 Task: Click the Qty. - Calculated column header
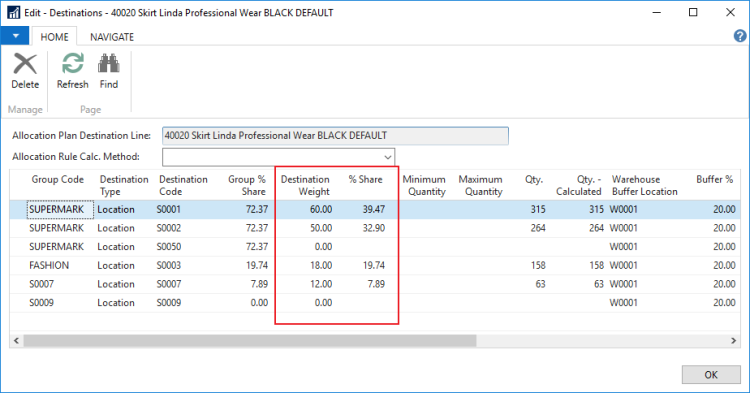tap(578, 186)
